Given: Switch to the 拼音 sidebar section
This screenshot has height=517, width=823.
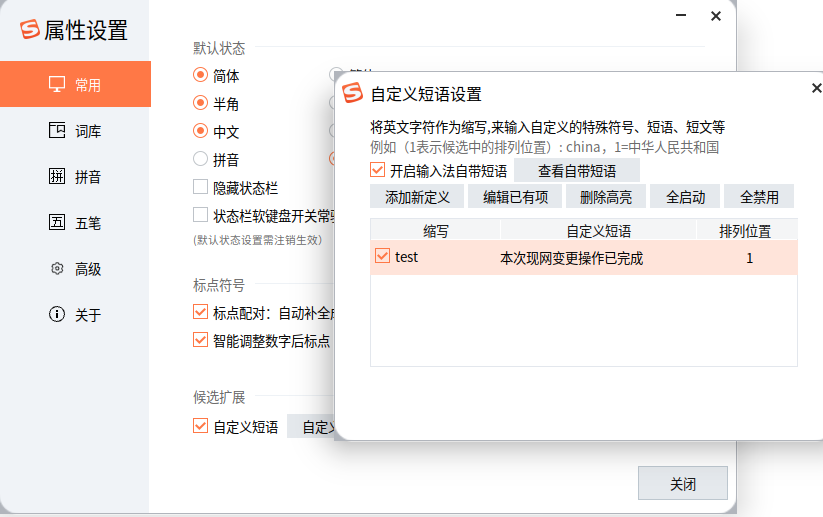Looking at the screenshot, I should pos(76,176).
